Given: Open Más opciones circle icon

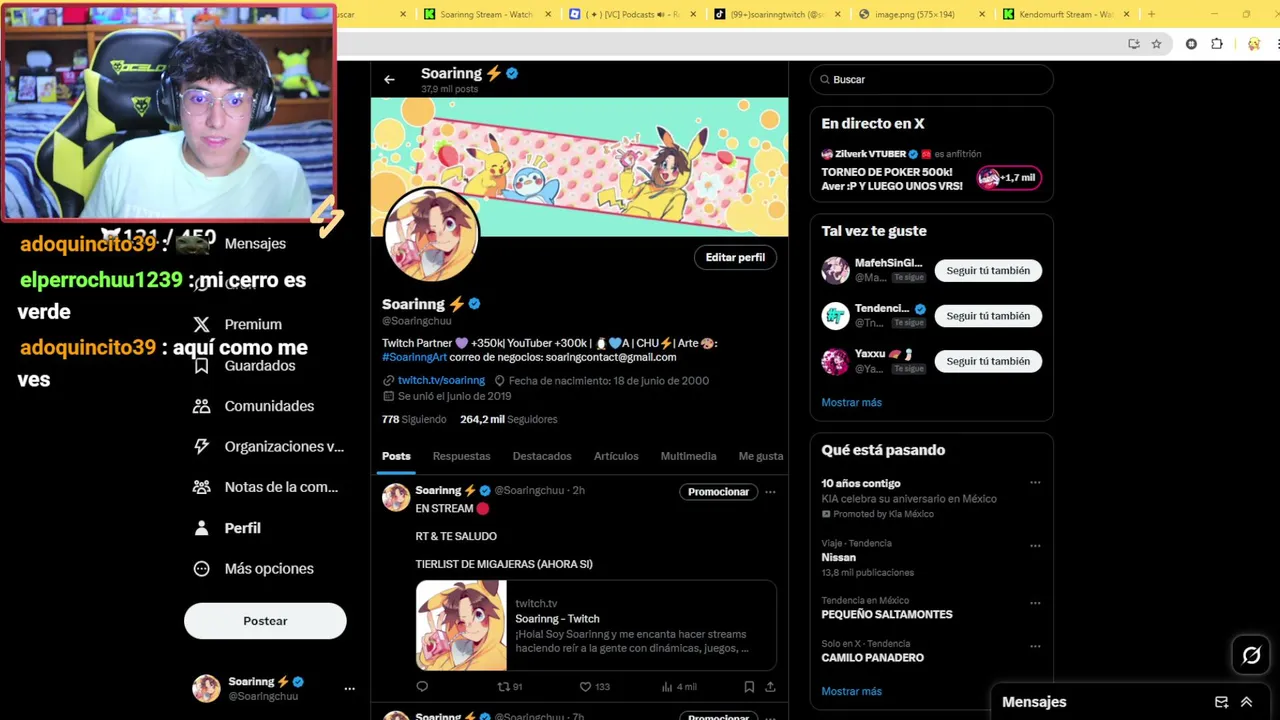Looking at the screenshot, I should point(202,568).
